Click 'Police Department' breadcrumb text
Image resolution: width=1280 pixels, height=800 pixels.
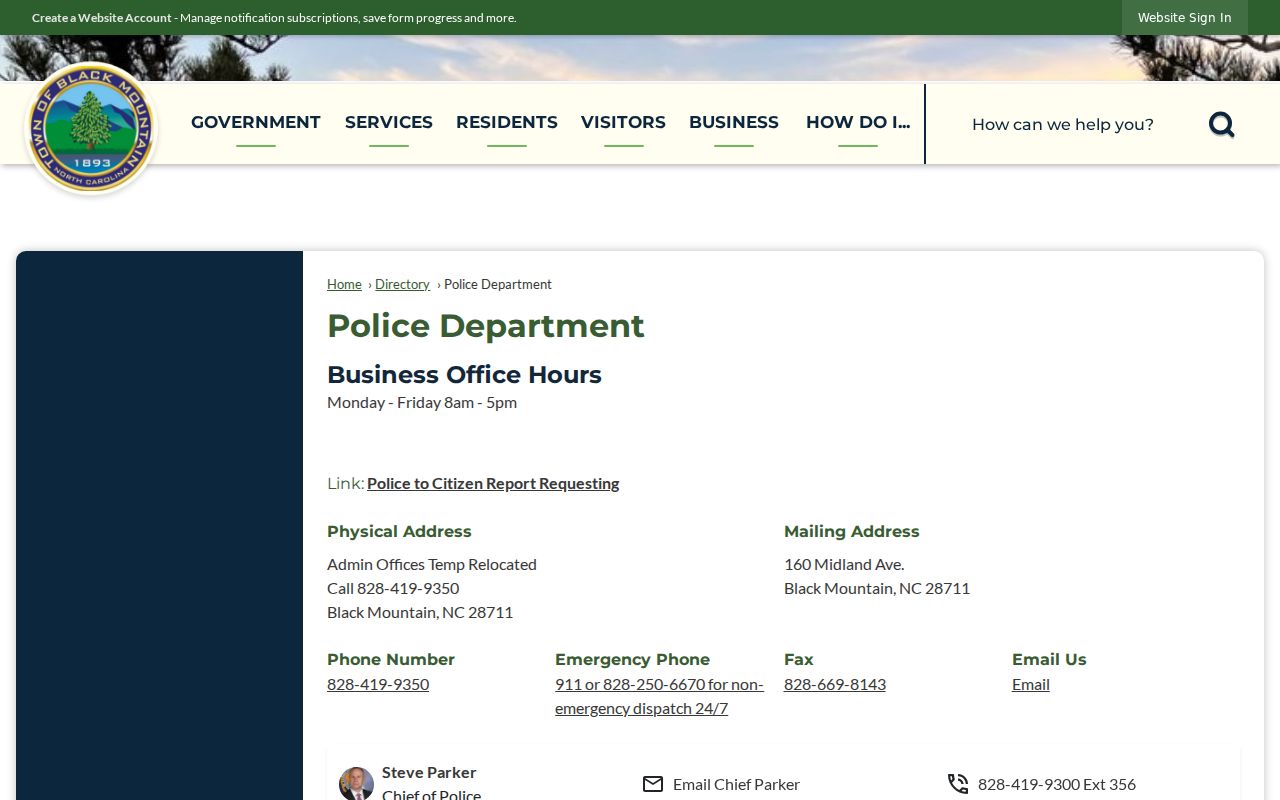point(498,285)
